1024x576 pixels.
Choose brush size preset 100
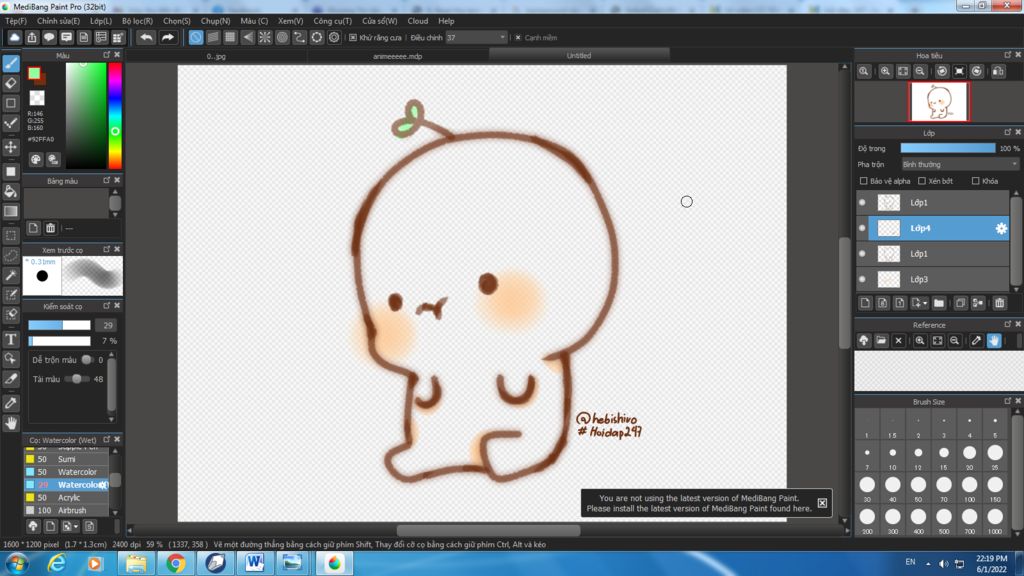click(970, 485)
